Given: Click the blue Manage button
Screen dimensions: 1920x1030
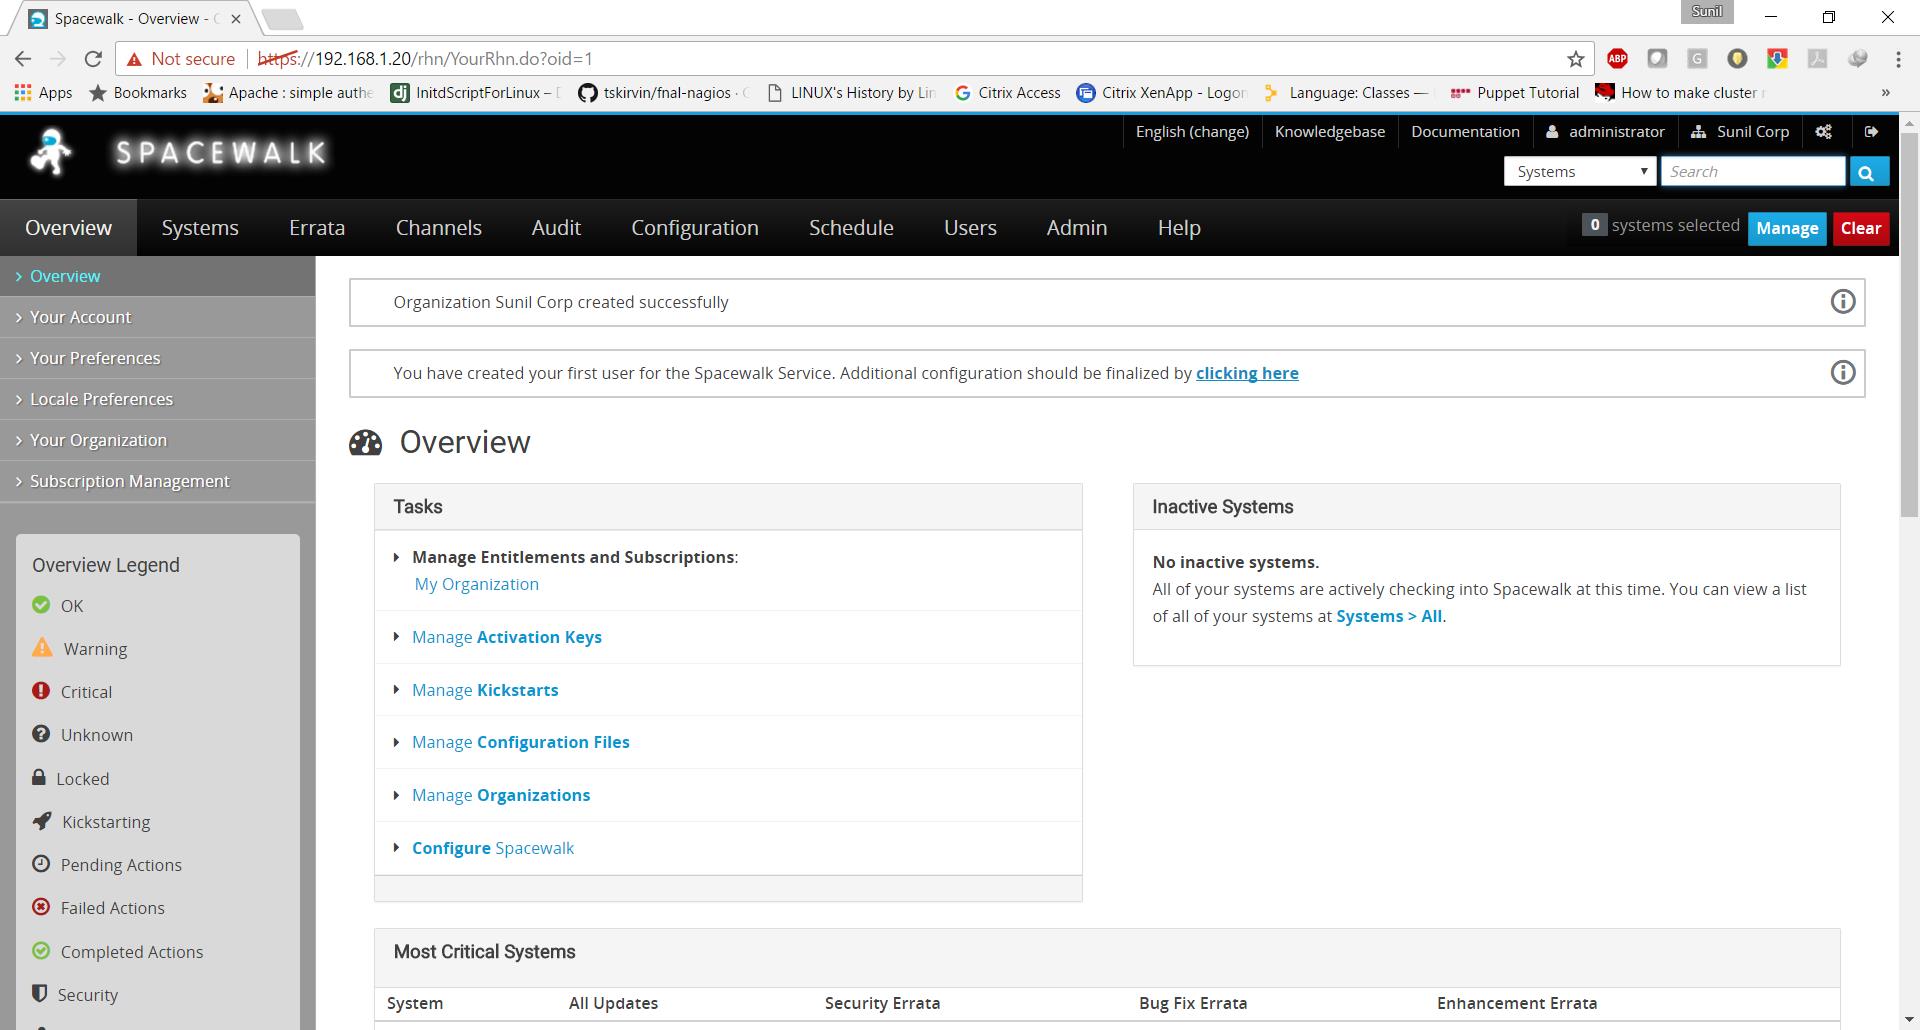Looking at the screenshot, I should [1787, 228].
